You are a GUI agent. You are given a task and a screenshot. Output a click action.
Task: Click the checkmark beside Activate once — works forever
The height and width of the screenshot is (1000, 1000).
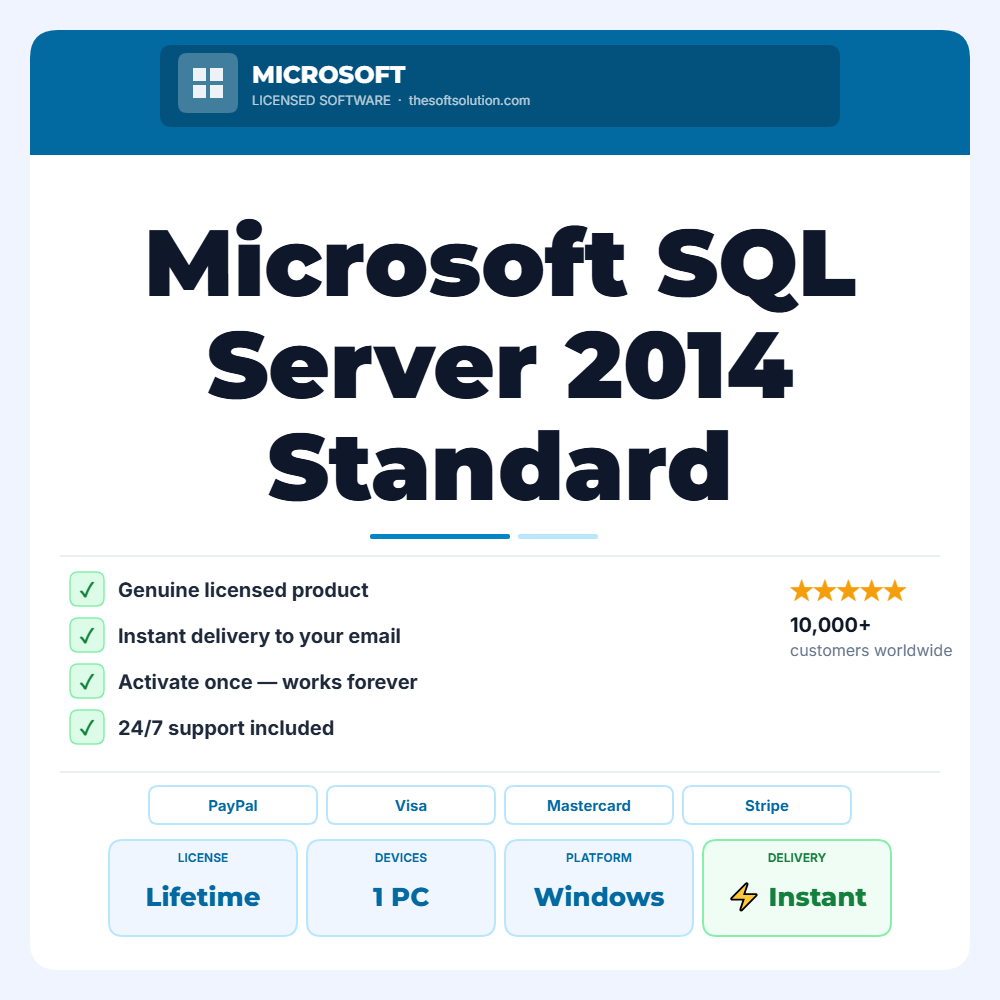point(87,681)
